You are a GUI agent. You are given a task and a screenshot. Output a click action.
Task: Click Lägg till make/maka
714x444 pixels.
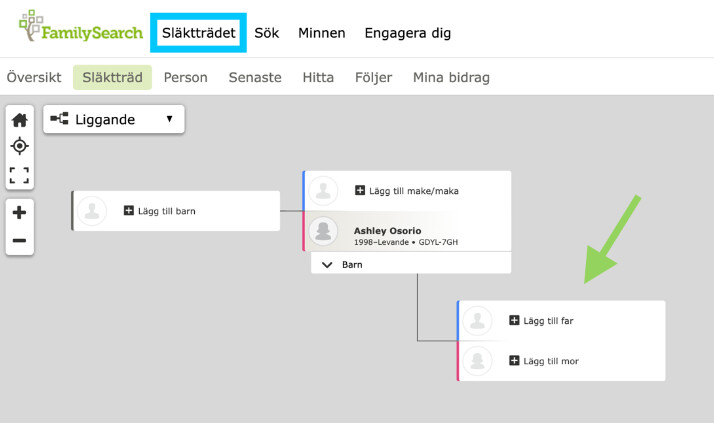pyautogui.click(x=413, y=191)
